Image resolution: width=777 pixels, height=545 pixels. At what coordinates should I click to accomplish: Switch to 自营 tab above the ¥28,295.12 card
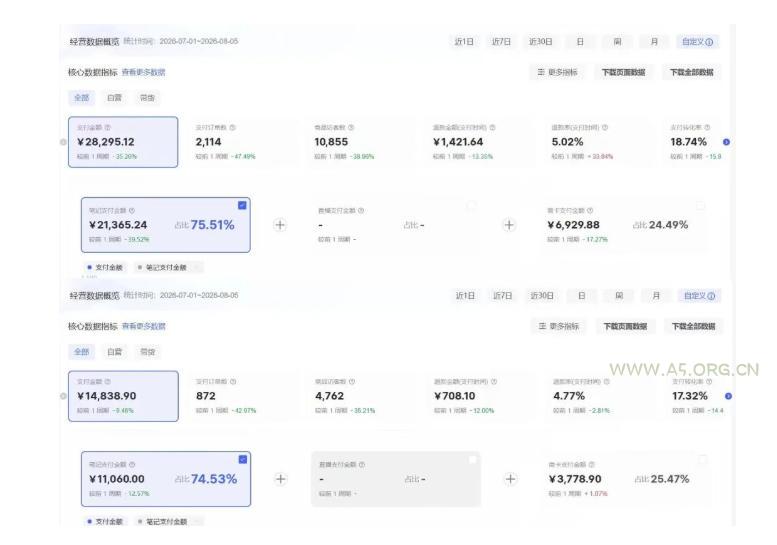pyautogui.click(x=114, y=98)
